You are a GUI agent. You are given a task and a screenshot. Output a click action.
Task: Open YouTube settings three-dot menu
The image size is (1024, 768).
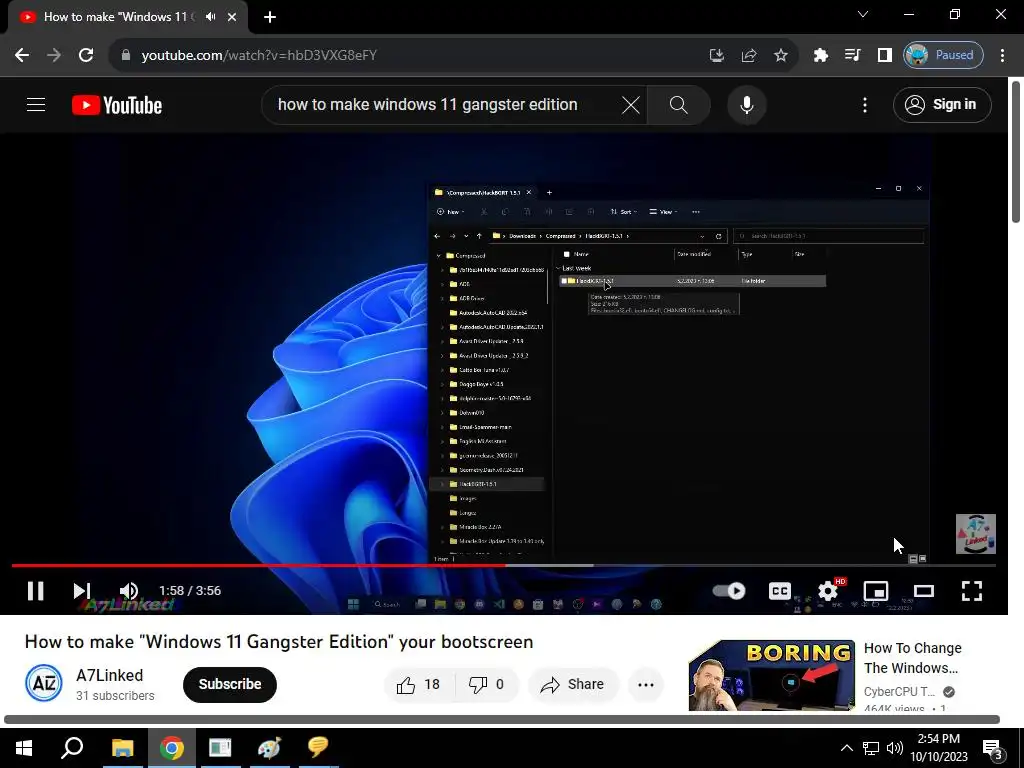(865, 104)
